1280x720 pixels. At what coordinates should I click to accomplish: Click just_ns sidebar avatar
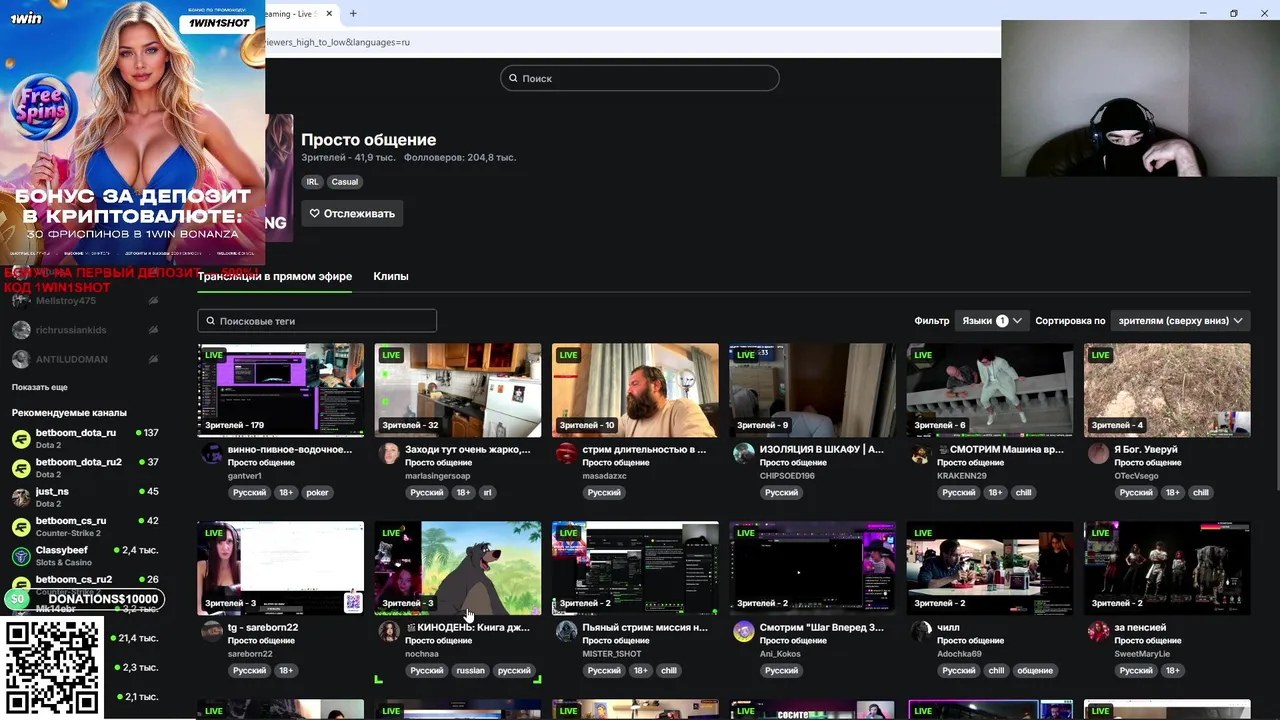[21, 497]
